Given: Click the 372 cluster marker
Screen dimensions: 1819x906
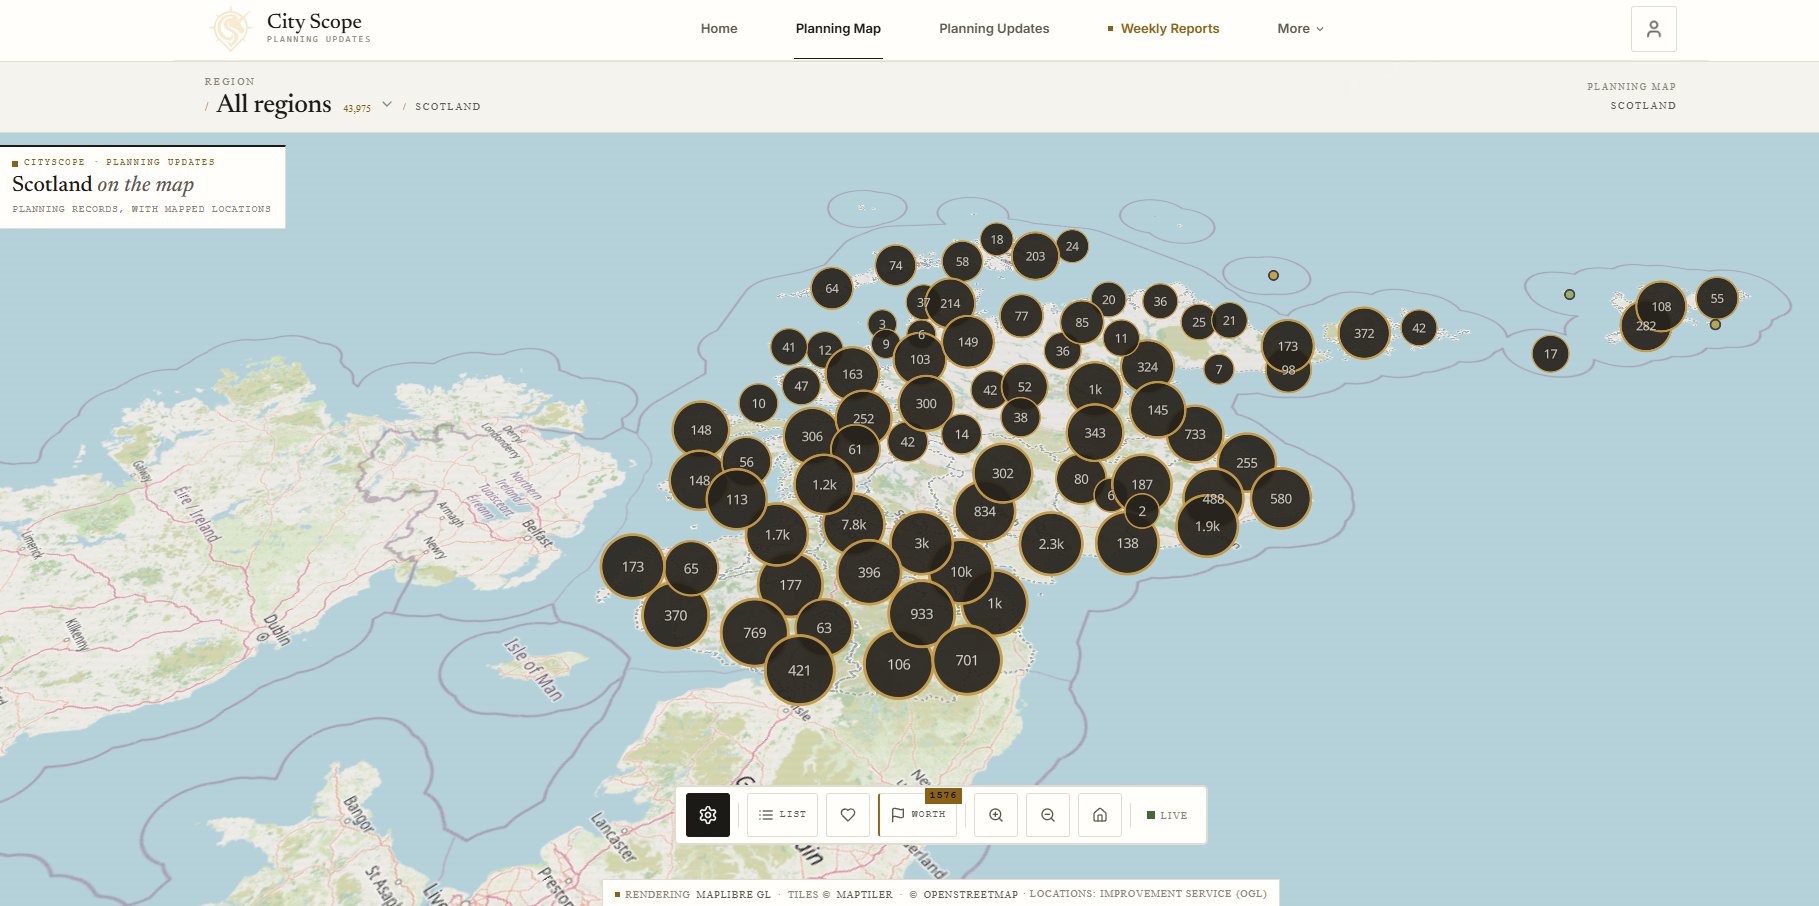Looking at the screenshot, I should pyautogui.click(x=1364, y=333).
